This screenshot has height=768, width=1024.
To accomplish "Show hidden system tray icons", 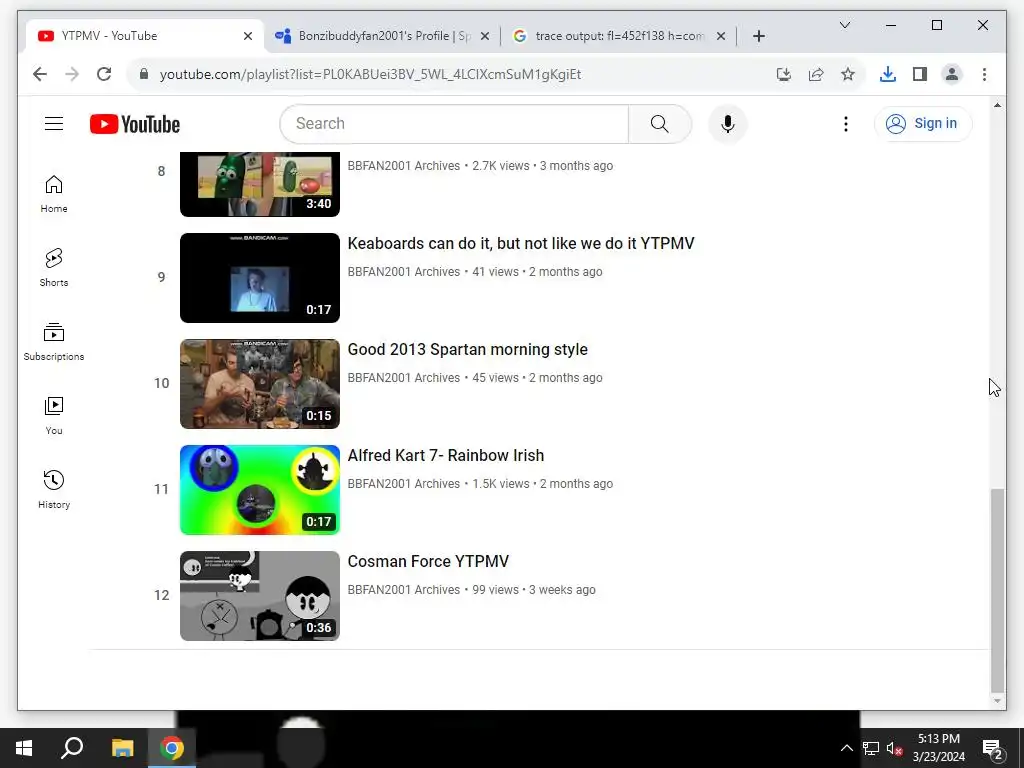I will [x=846, y=748].
